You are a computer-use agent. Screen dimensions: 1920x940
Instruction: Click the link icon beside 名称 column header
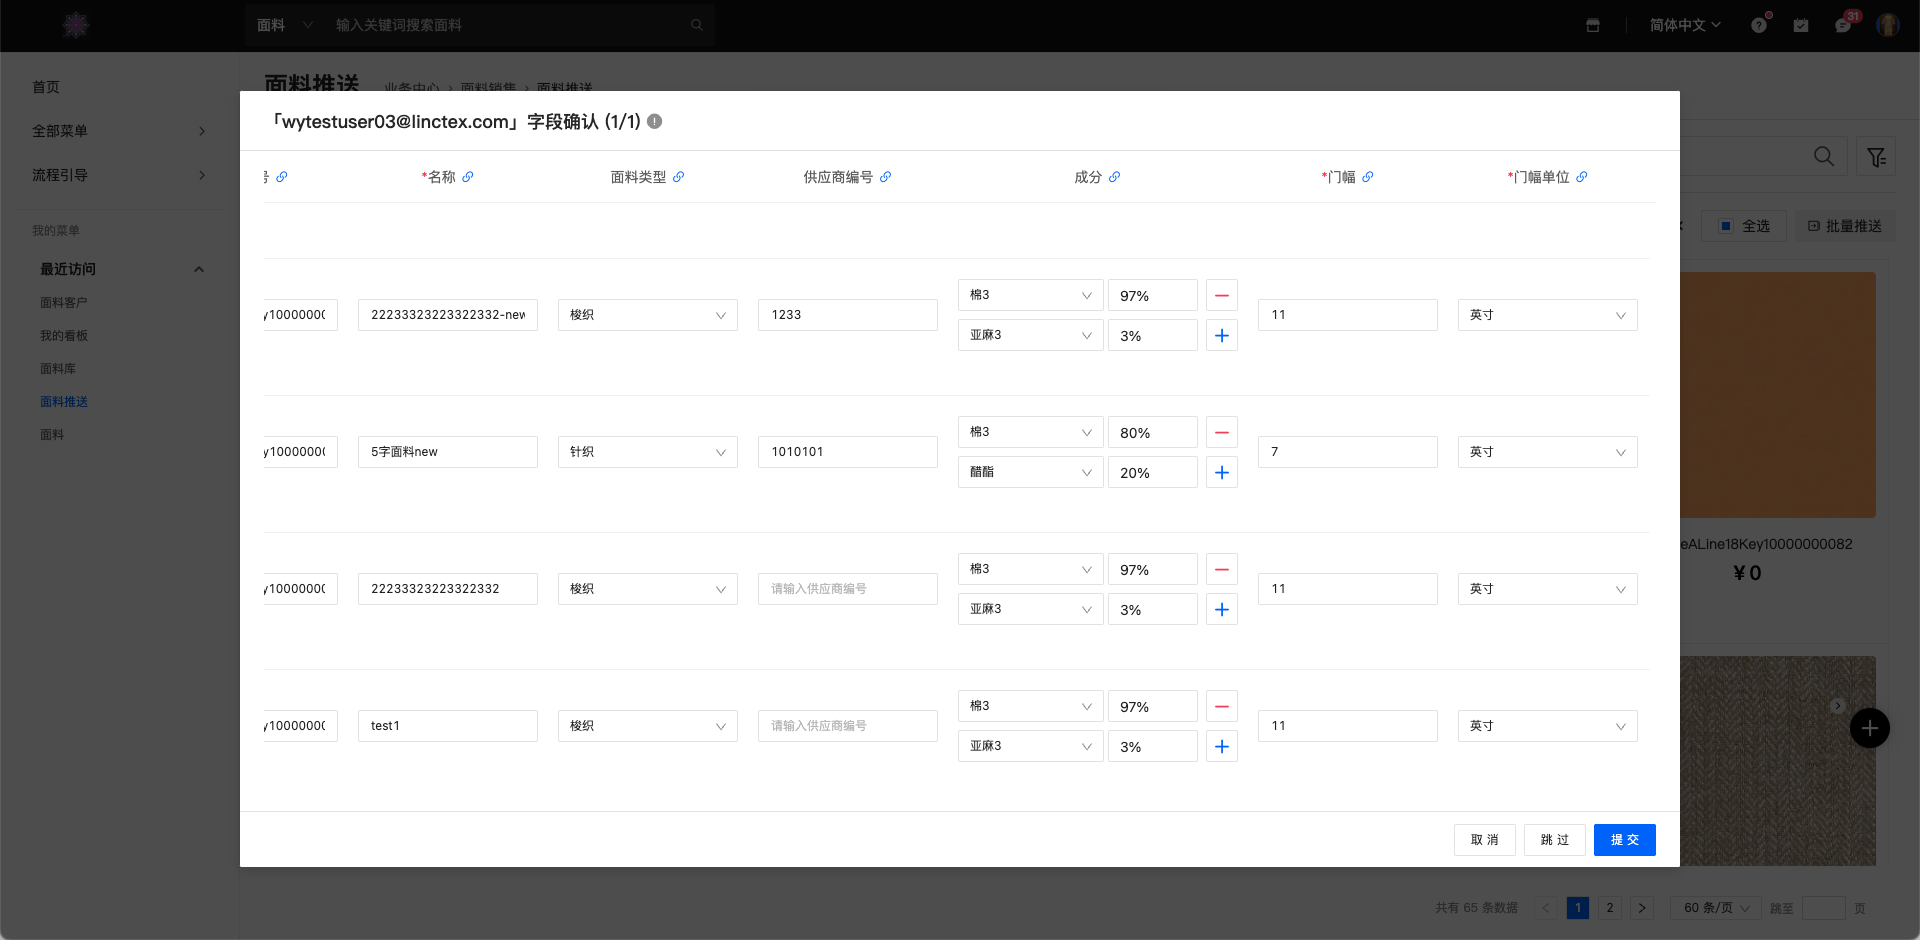click(468, 177)
